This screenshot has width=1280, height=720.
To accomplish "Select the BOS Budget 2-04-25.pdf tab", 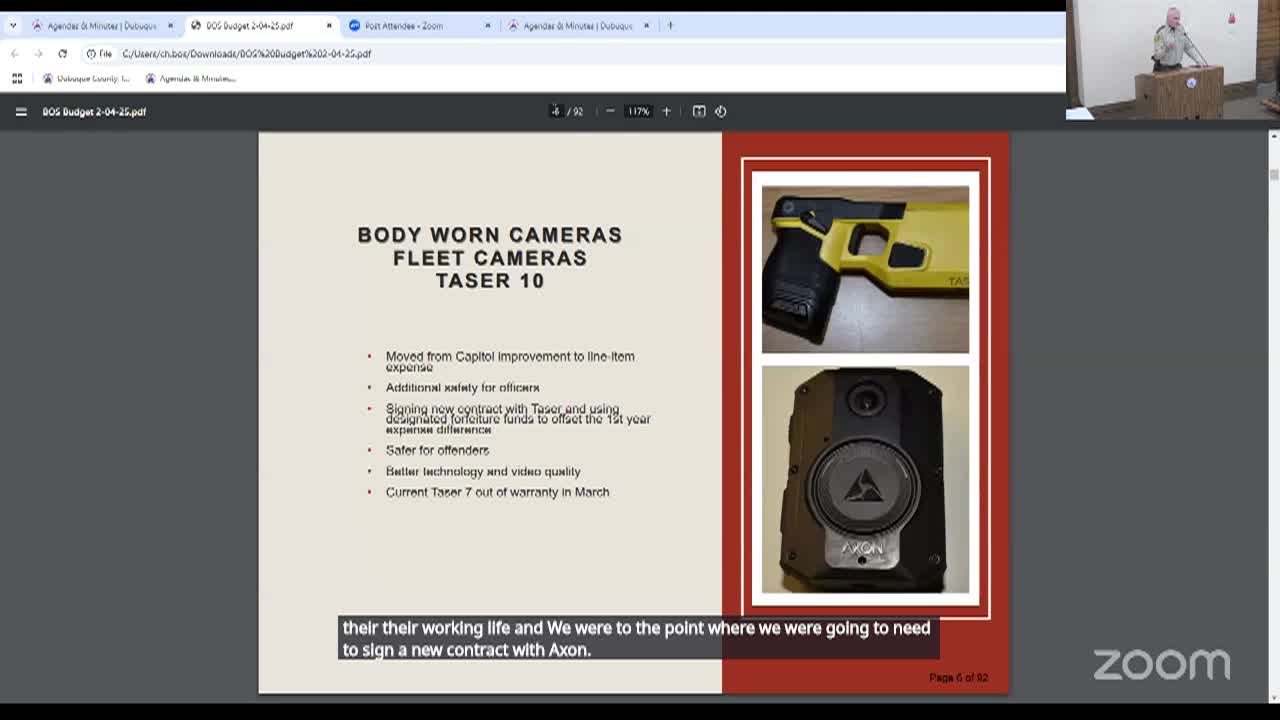I will [x=258, y=26].
